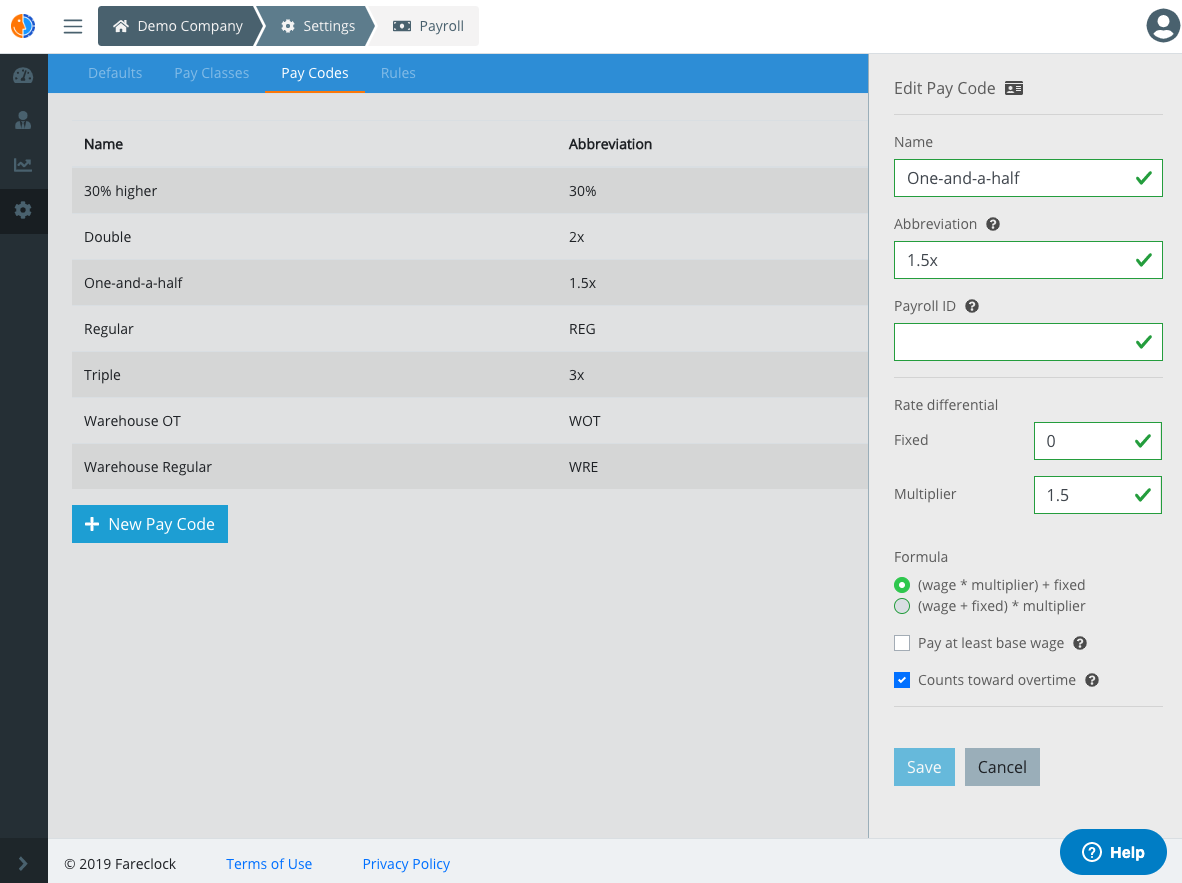The width and height of the screenshot is (1182, 883).
Task: Open the Privacy Policy link
Action: pyautogui.click(x=406, y=864)
